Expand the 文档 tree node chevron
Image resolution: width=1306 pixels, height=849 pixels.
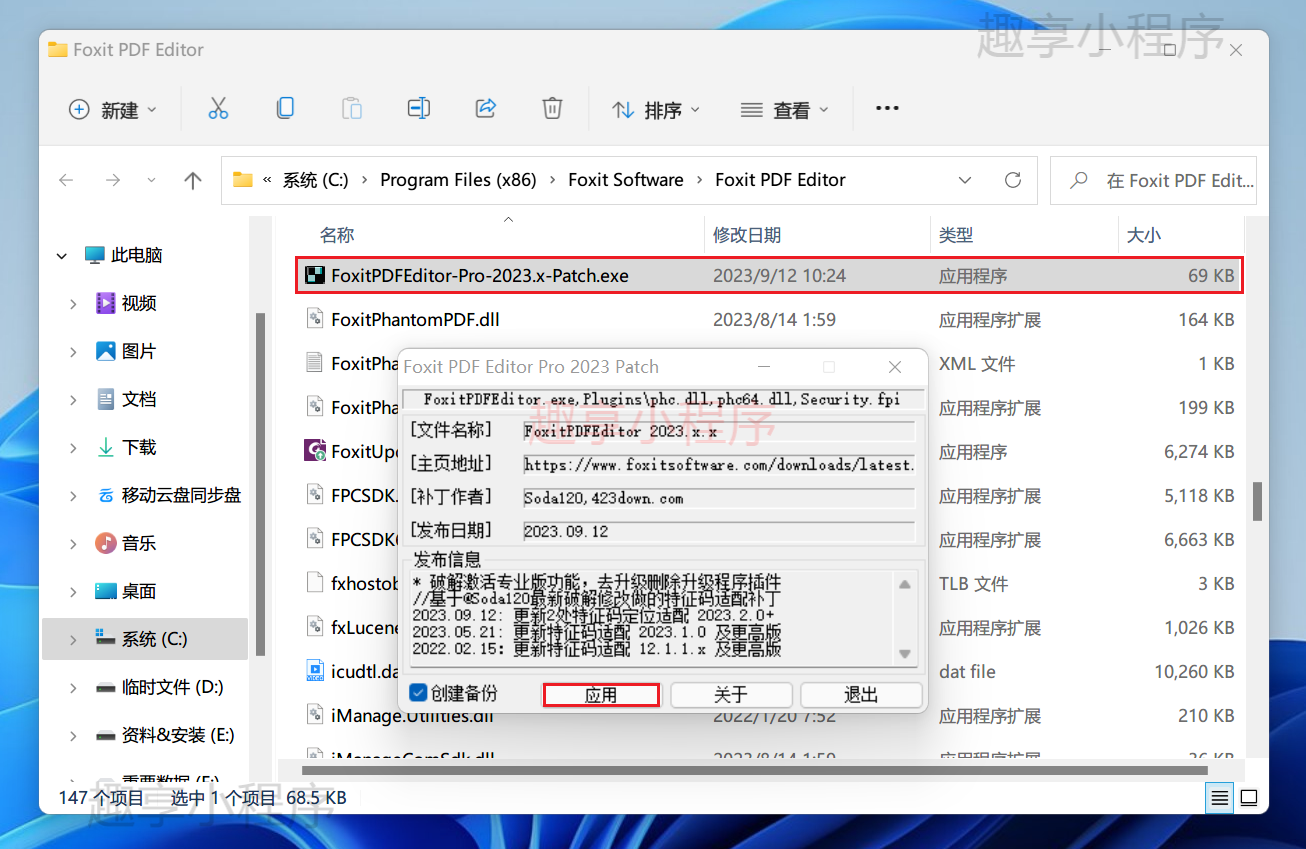[x=73, y=400]
